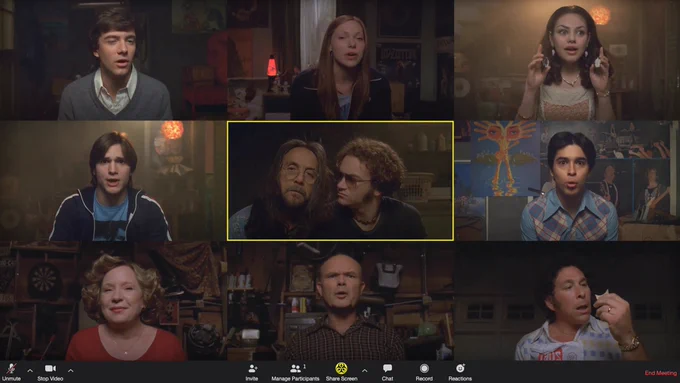Select tile of bald man in garage
The image size is (680, 383).
340,301
